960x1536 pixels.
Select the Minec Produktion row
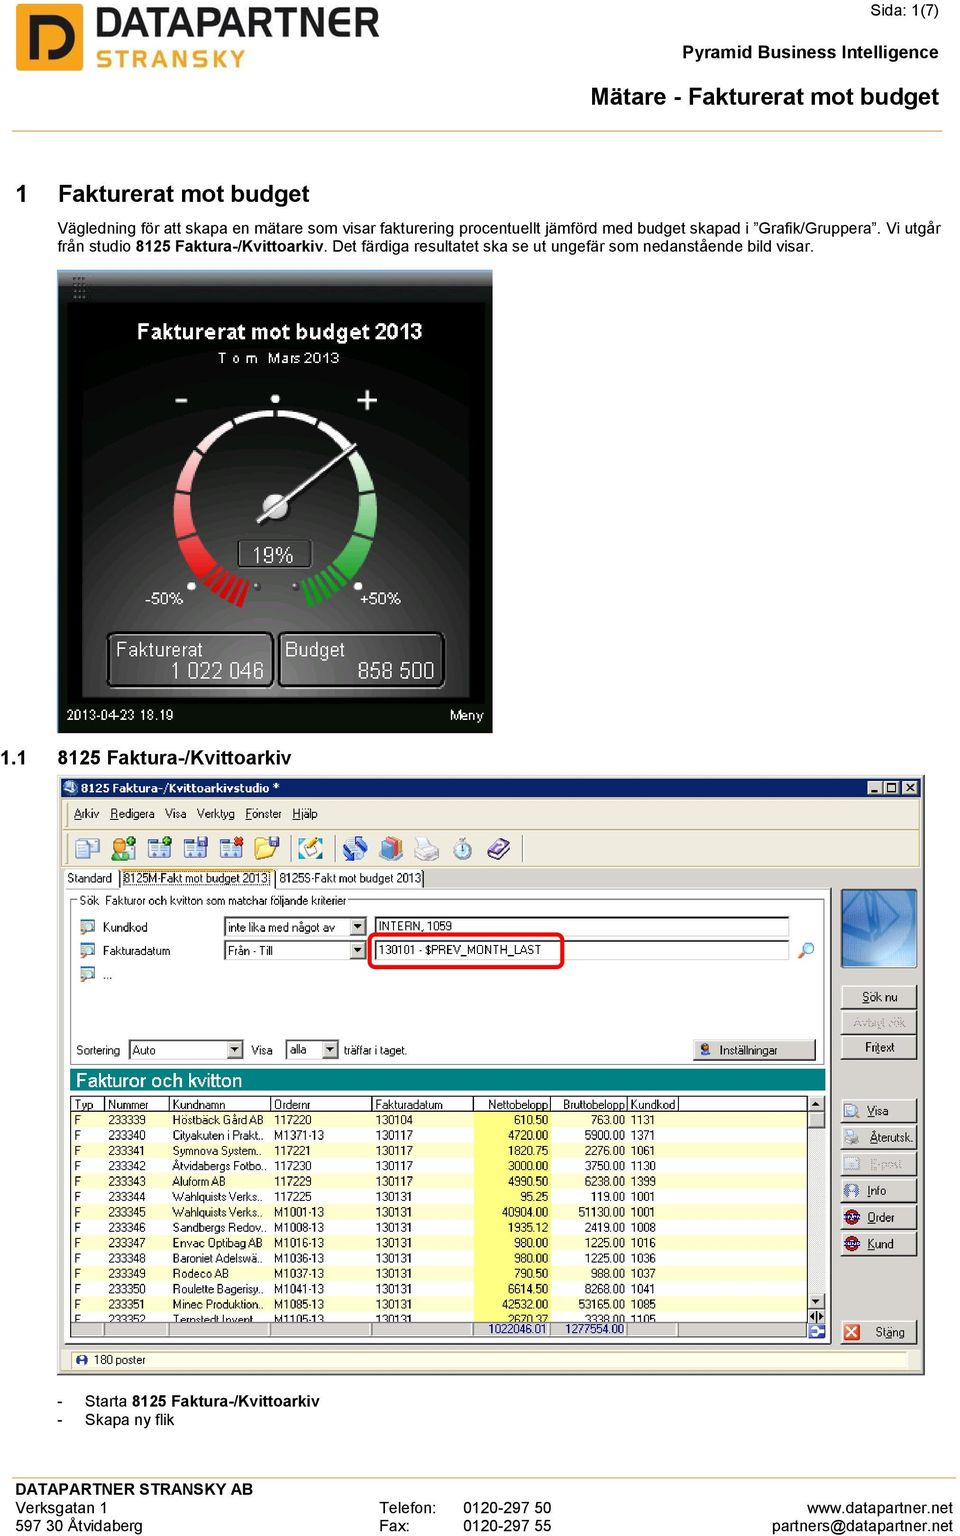pos(439,1304)
